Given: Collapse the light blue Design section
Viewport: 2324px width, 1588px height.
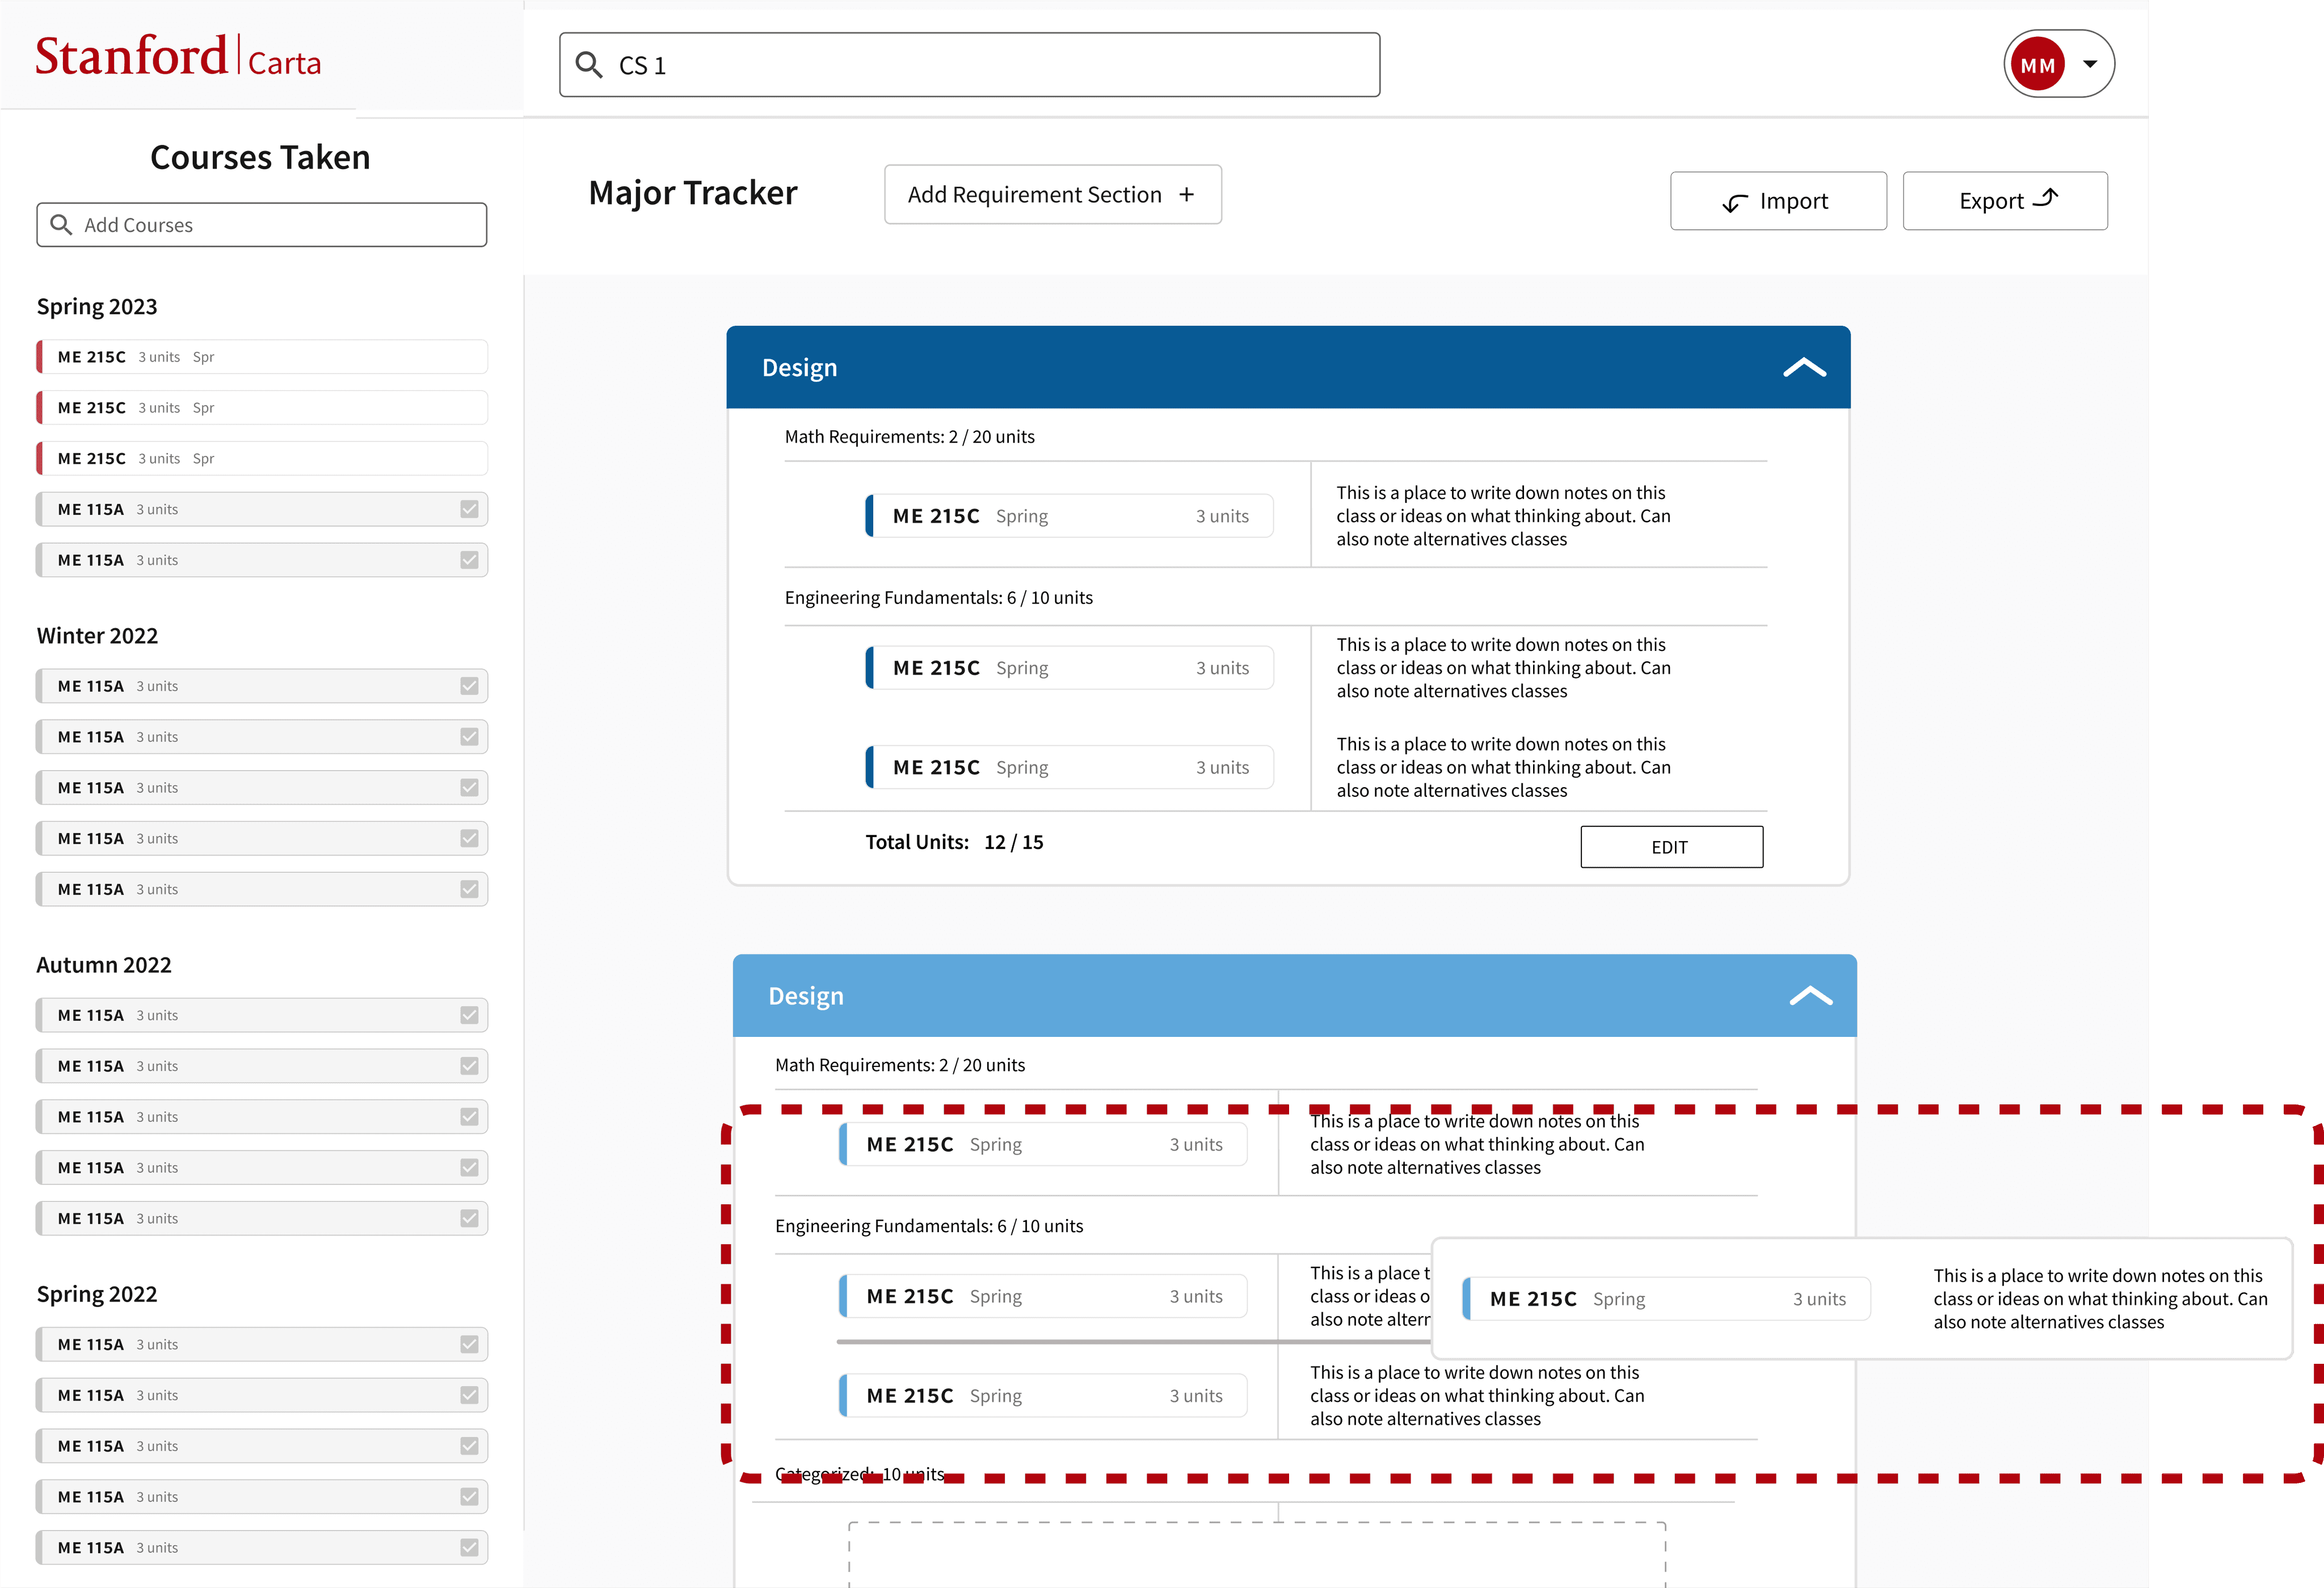Looking at the screenshot, I should (1810, 996).
